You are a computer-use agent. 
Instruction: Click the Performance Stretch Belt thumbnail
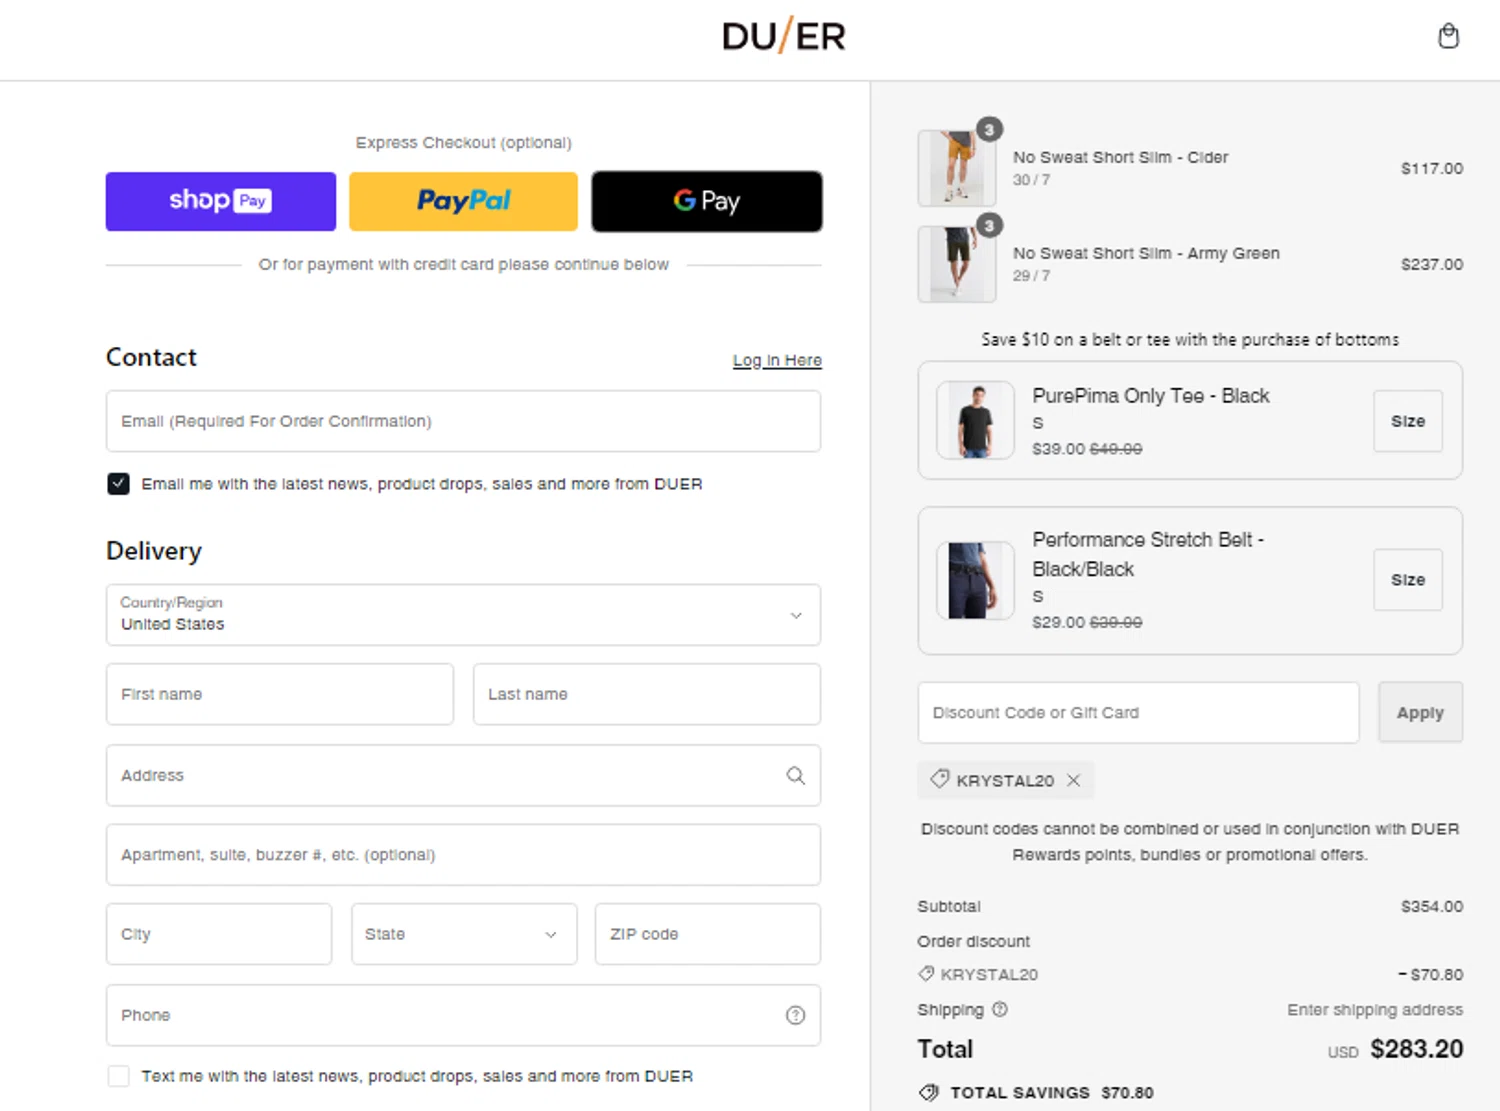click(x=975, y=580)
